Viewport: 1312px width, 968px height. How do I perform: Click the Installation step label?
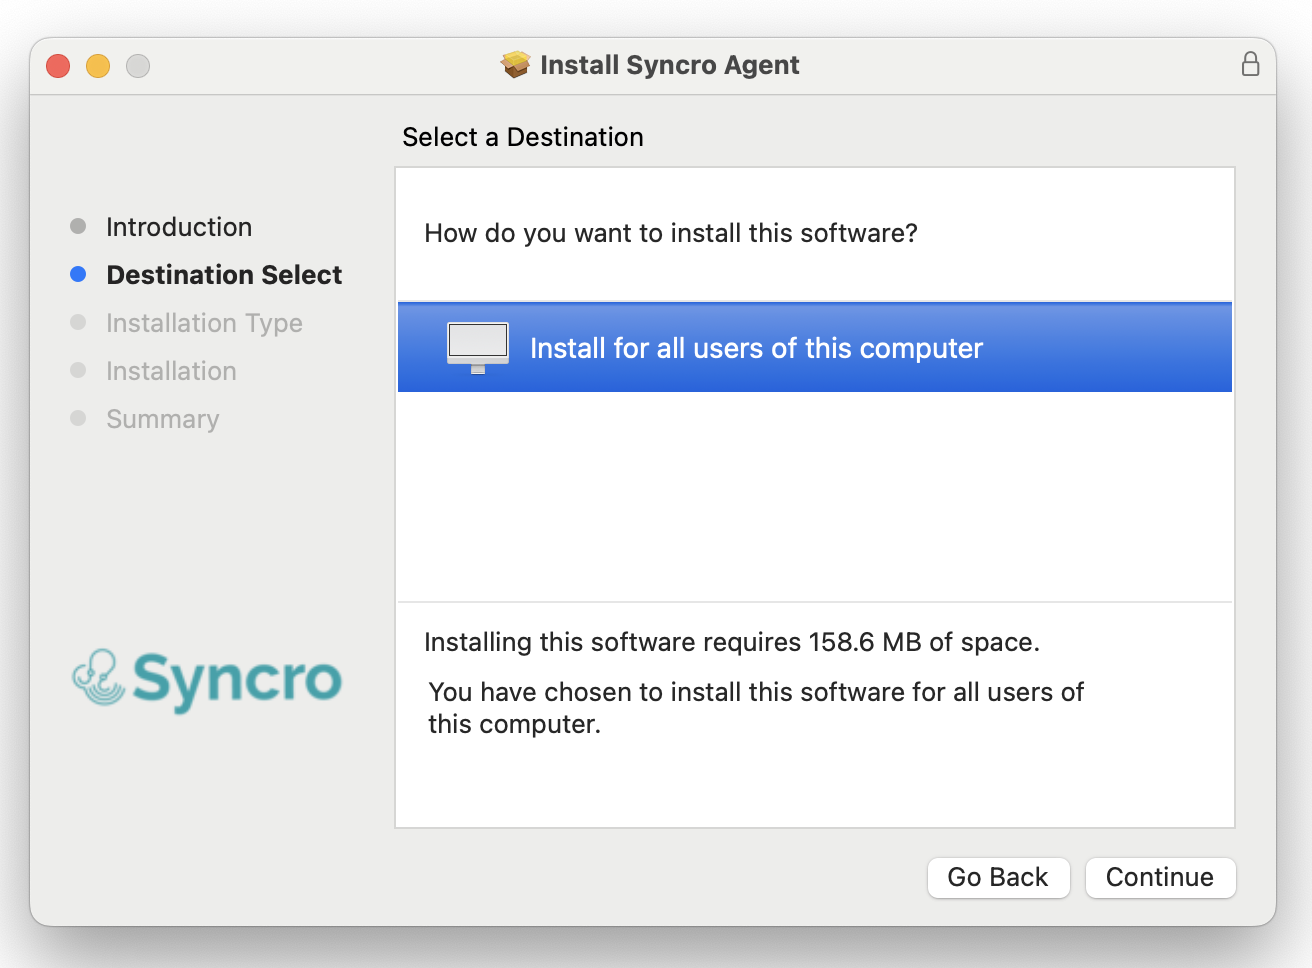(x=171, y=371)
